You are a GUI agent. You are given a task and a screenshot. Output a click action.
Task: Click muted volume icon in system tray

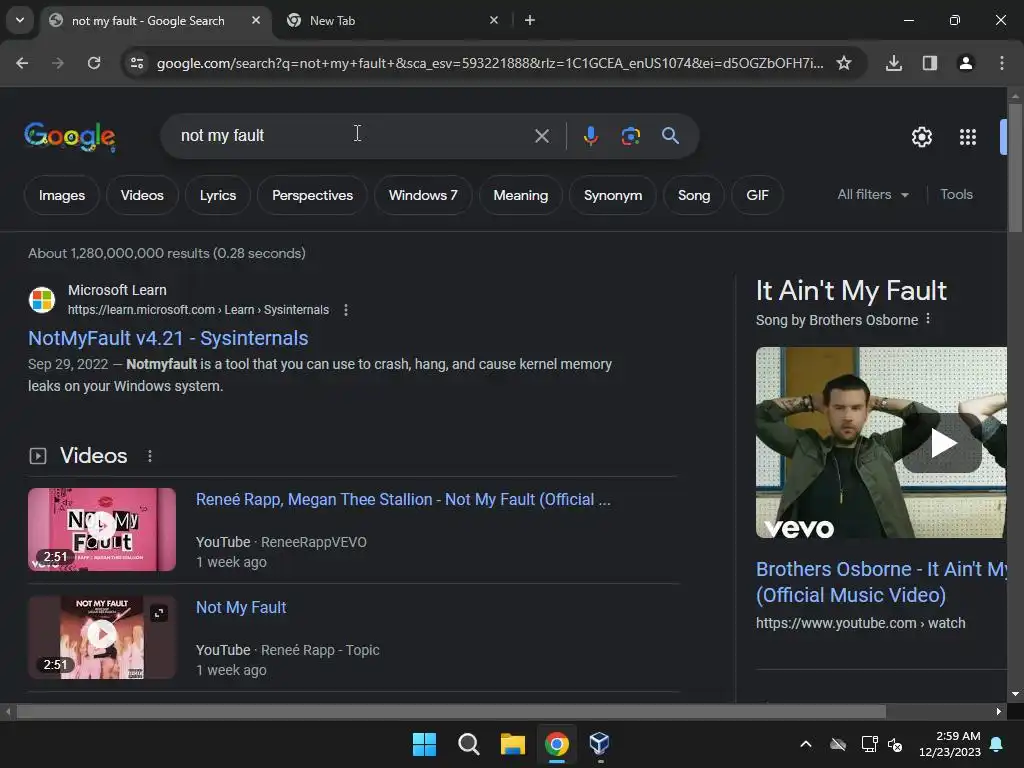895,744
